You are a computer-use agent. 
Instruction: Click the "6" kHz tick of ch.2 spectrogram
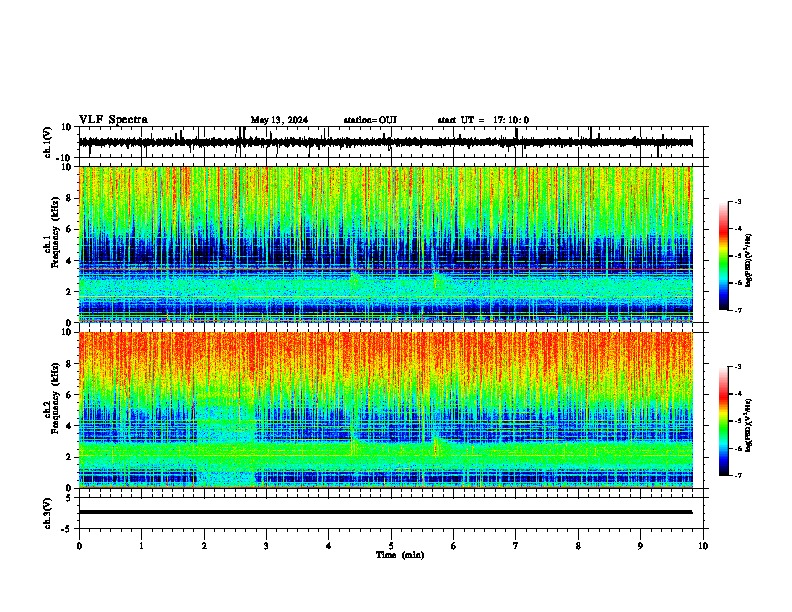[69, 395]
